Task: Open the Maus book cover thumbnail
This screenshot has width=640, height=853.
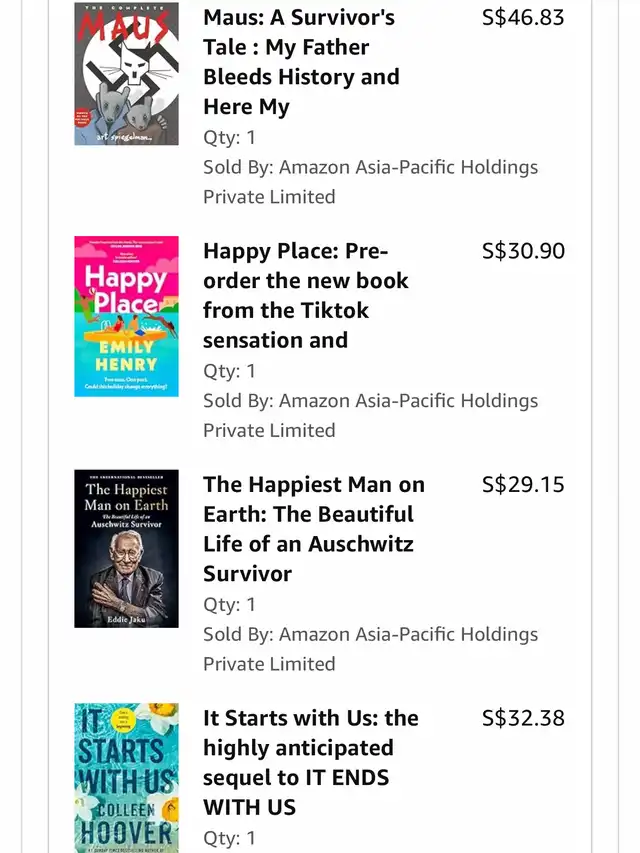Action: (126, 73)
